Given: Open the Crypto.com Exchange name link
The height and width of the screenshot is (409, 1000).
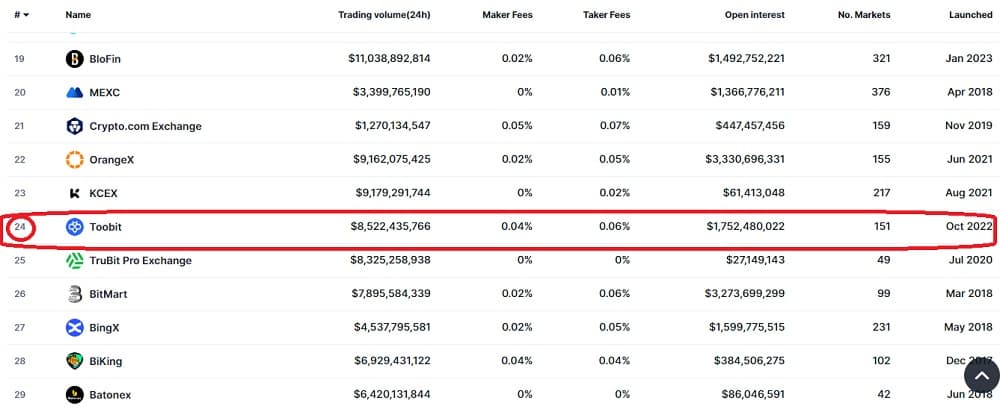Looking at the screenshot, I should click(x=145, y=126).
